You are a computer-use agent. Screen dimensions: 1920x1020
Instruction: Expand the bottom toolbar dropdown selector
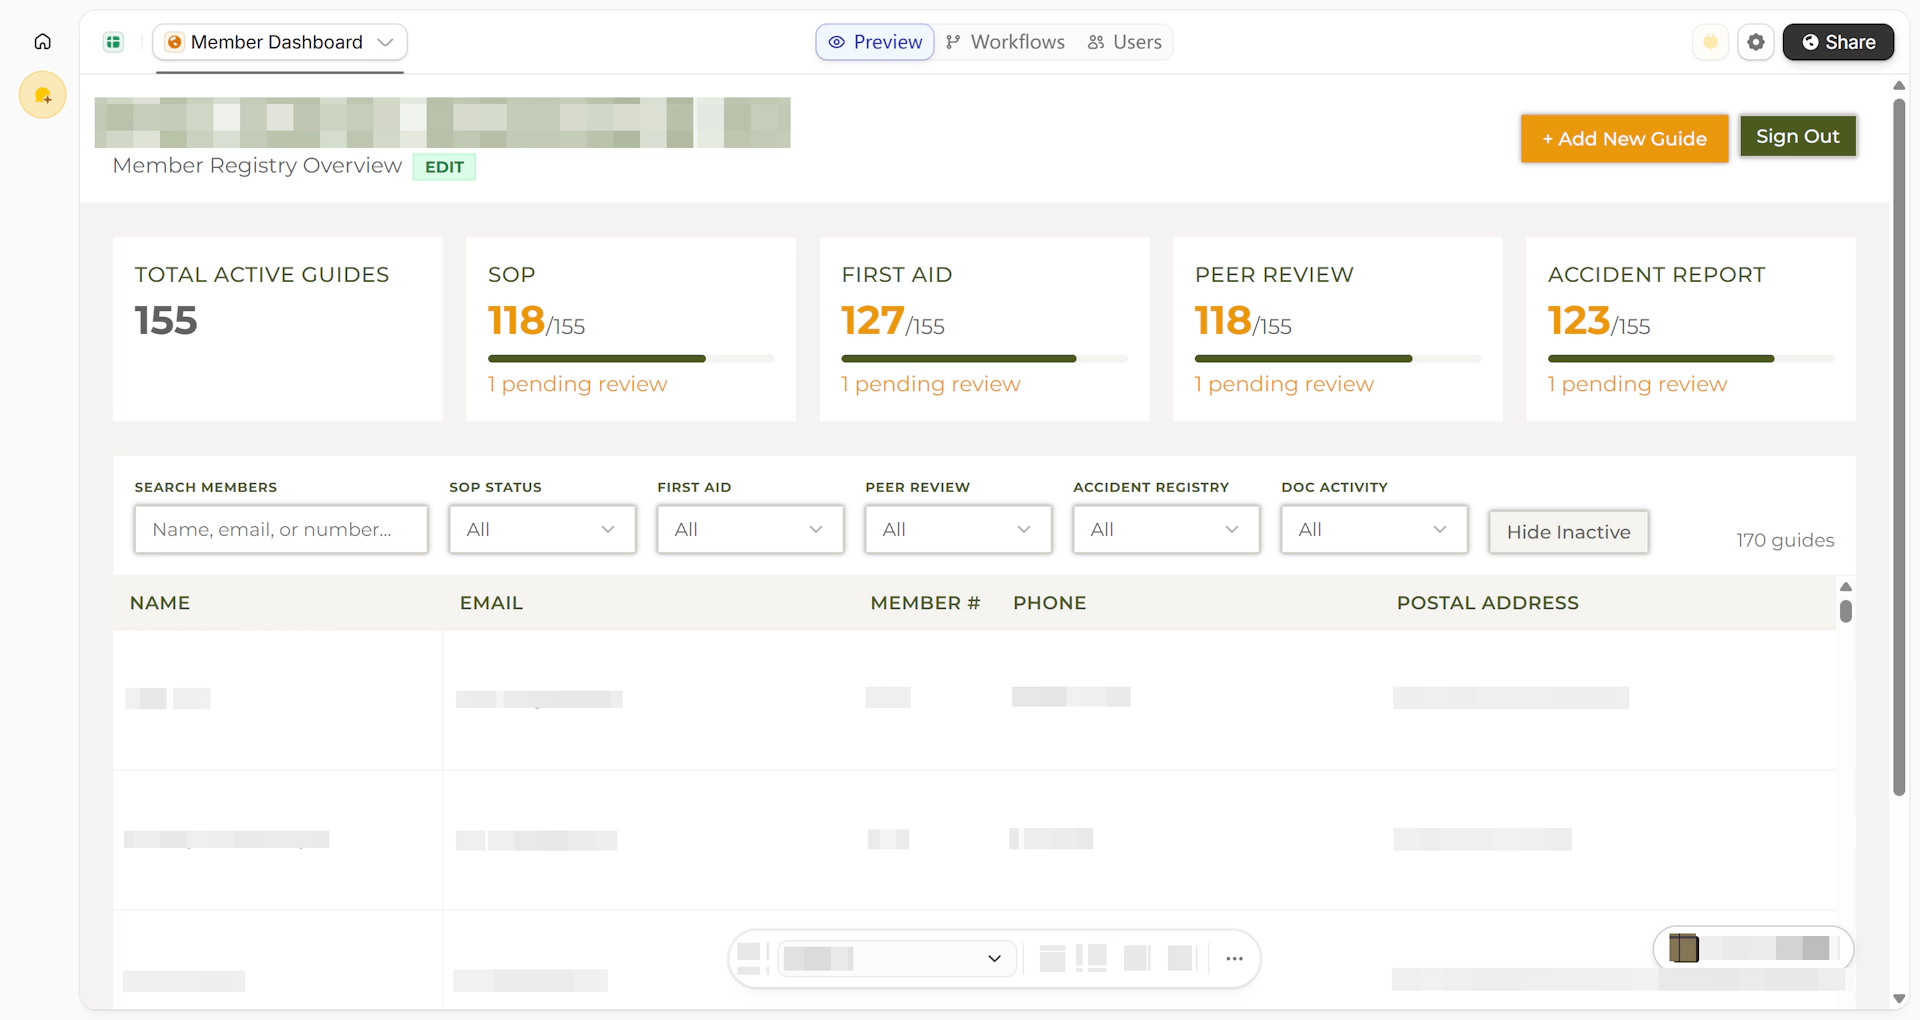pyautogui.click(x=897, y=958)
